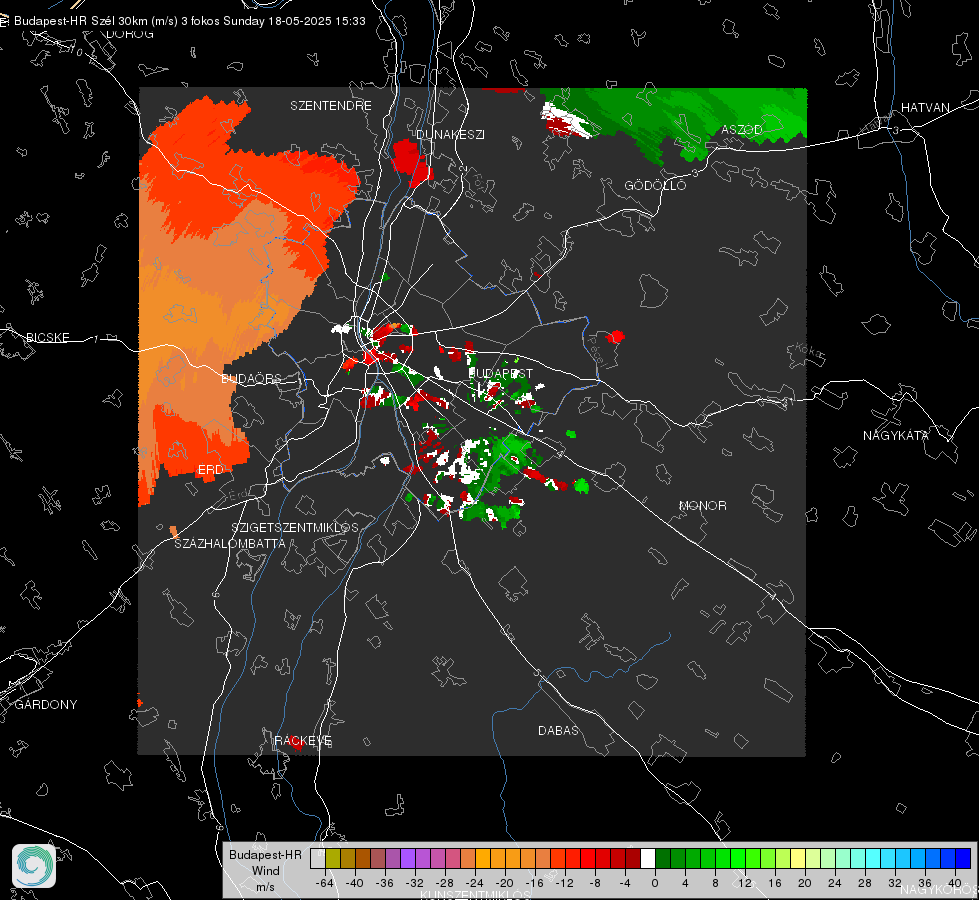Click the RACKEVE town label

point(303,741)
